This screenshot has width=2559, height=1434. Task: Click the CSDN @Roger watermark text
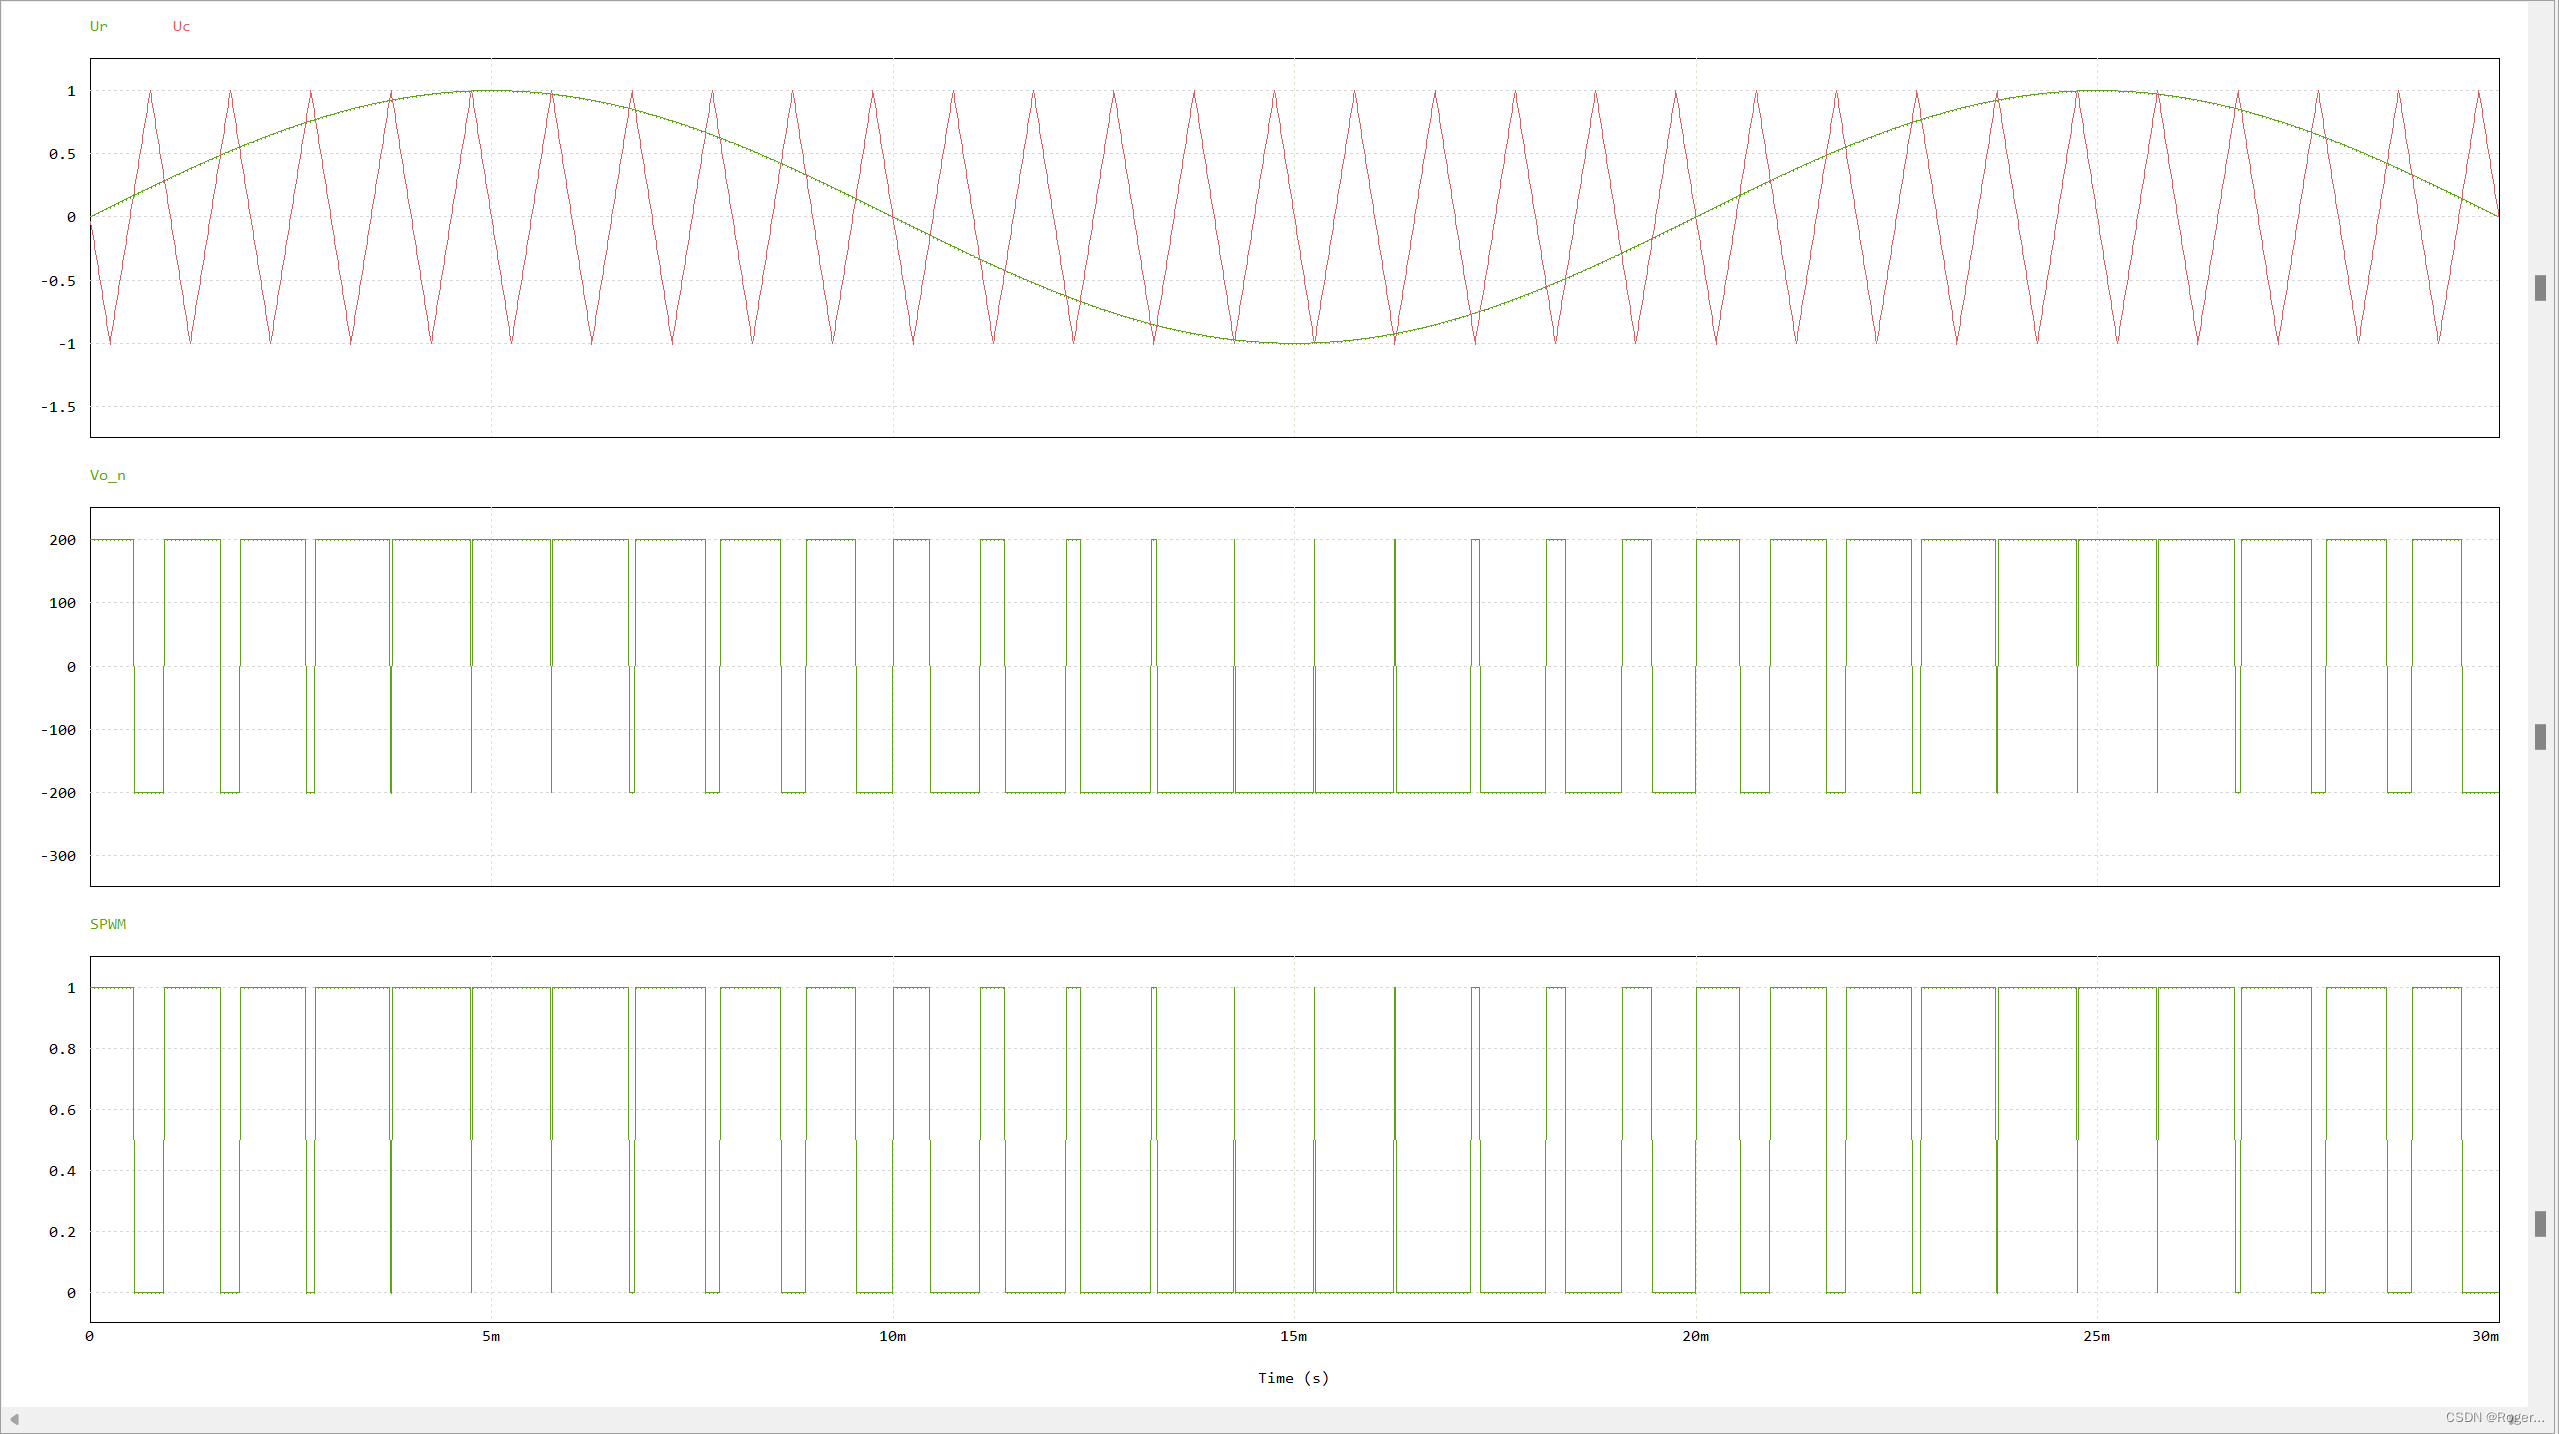[x=2494, y=1417]
